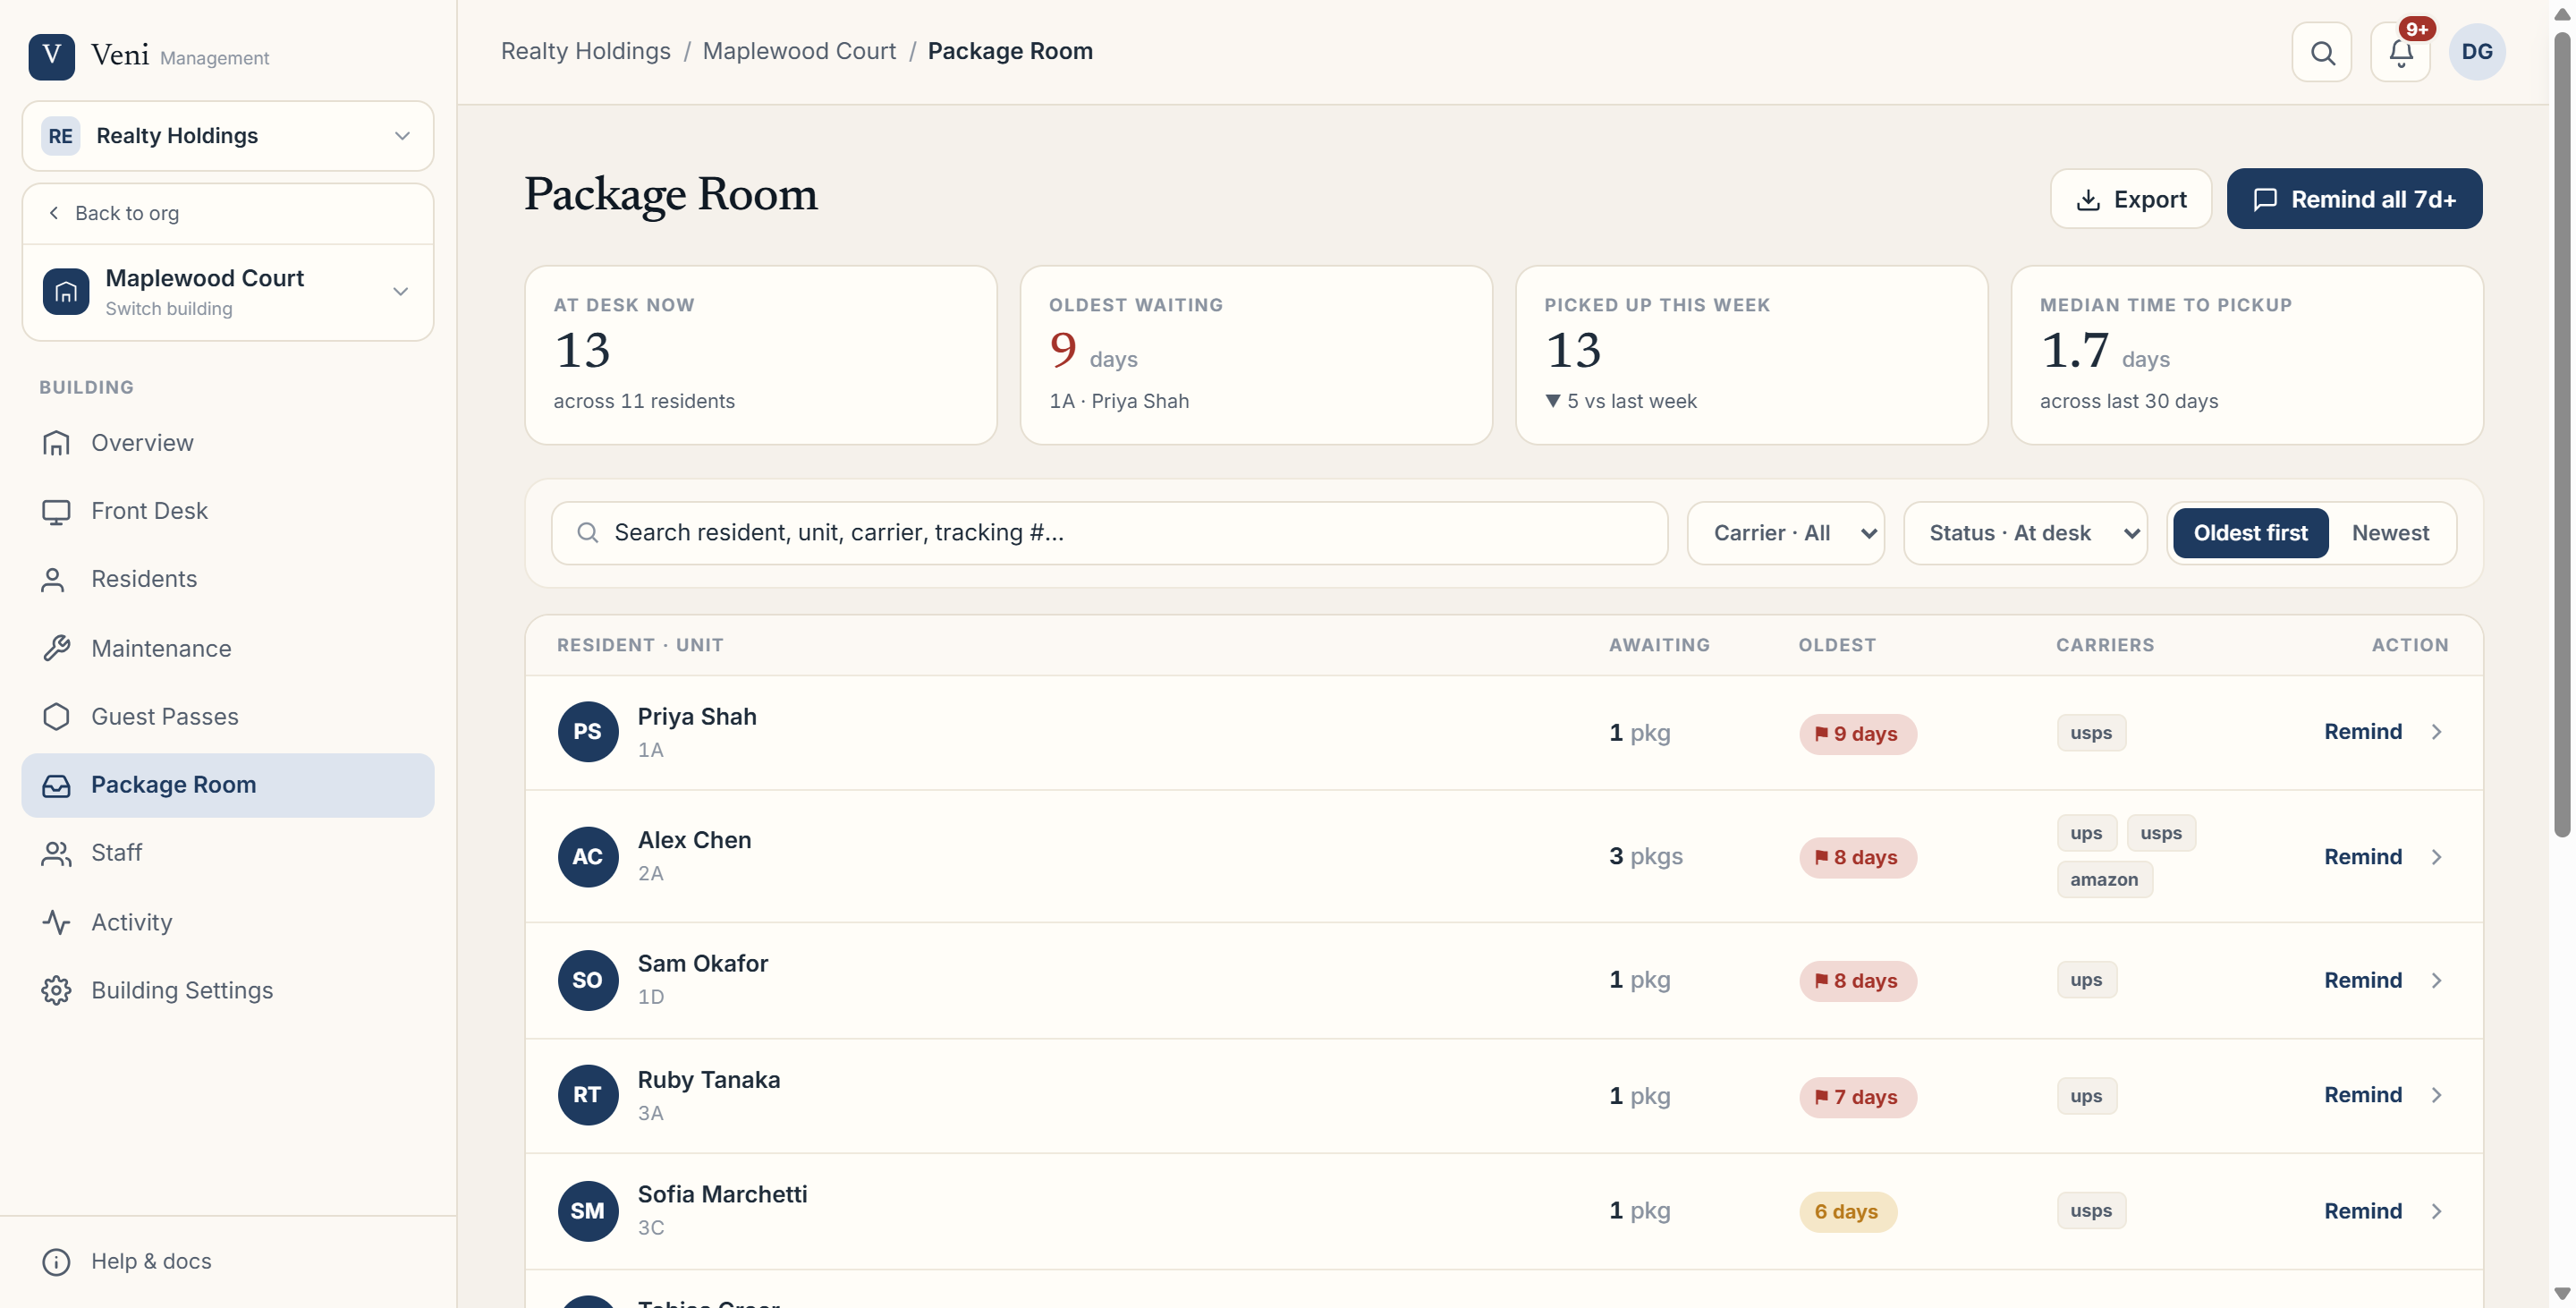Select the Oldest first sort toggle
Image resolution: width=2576 pixels, height=1308 pixels.
coord(2250,533)
